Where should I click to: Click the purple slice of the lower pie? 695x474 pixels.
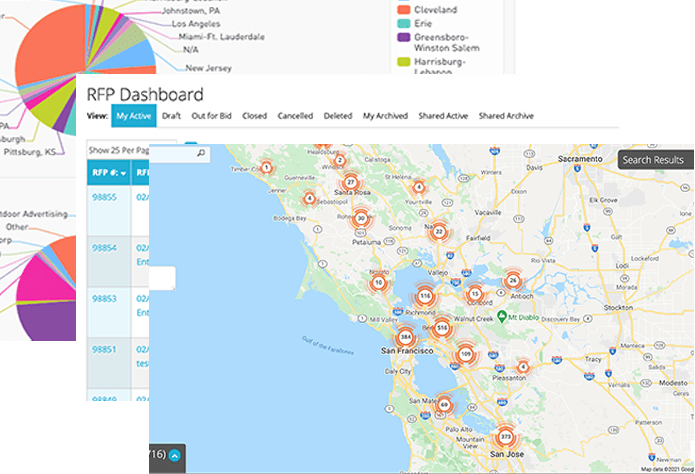point(49,321)
